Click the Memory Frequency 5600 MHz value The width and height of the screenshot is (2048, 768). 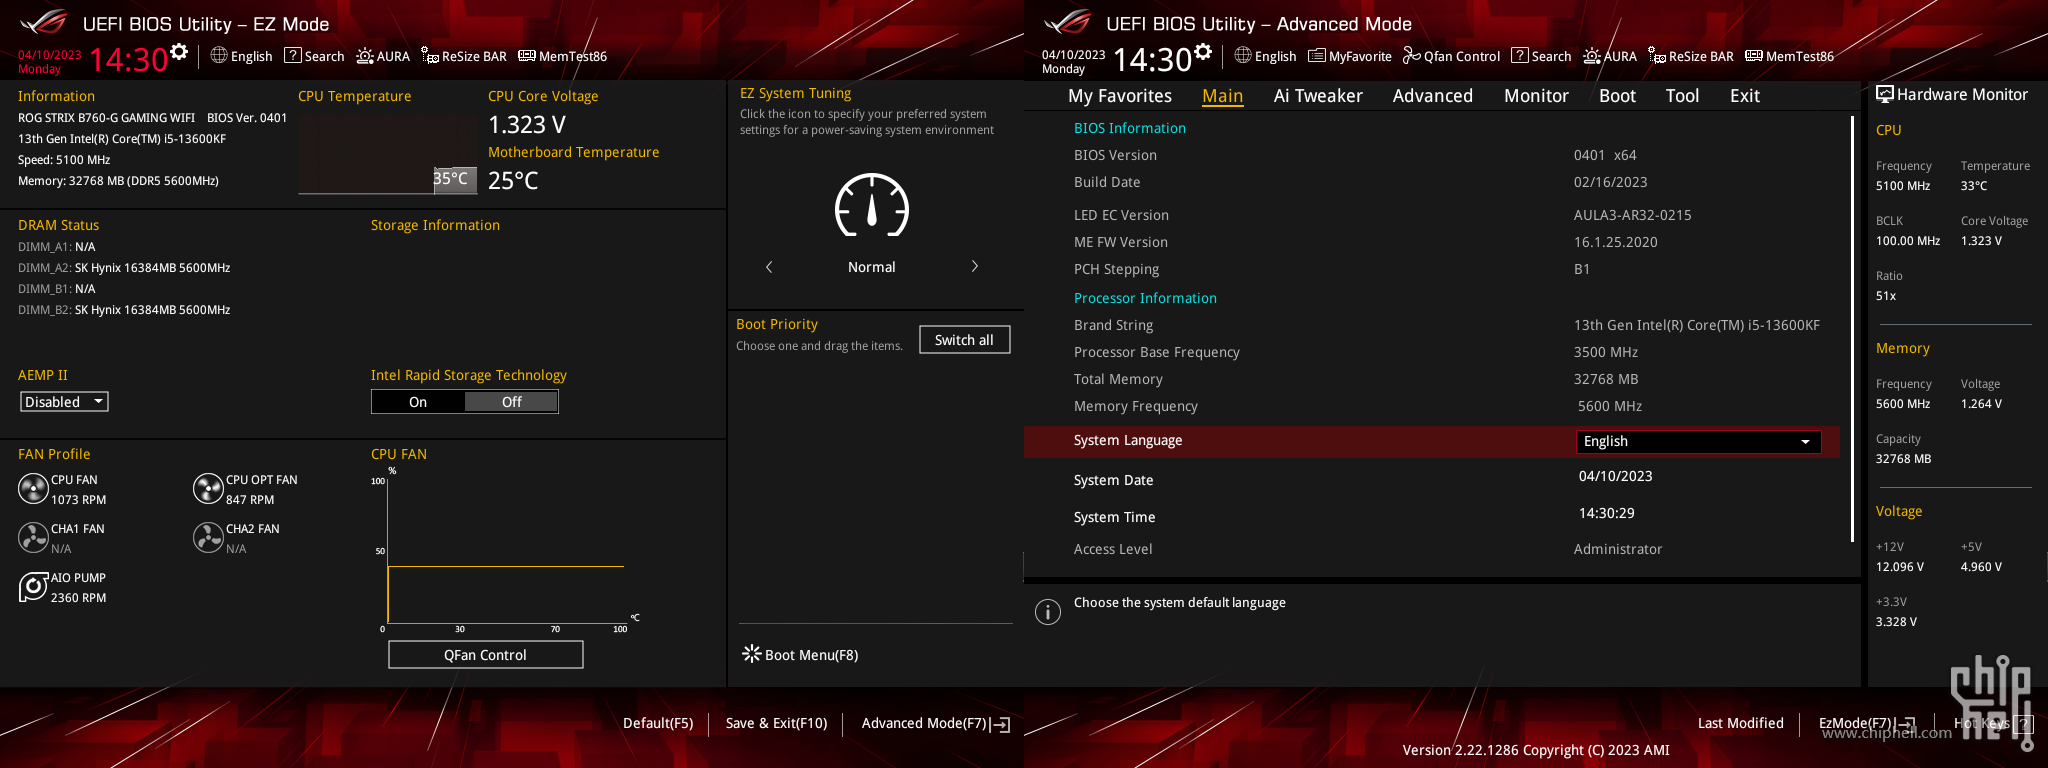[1610, 406]
